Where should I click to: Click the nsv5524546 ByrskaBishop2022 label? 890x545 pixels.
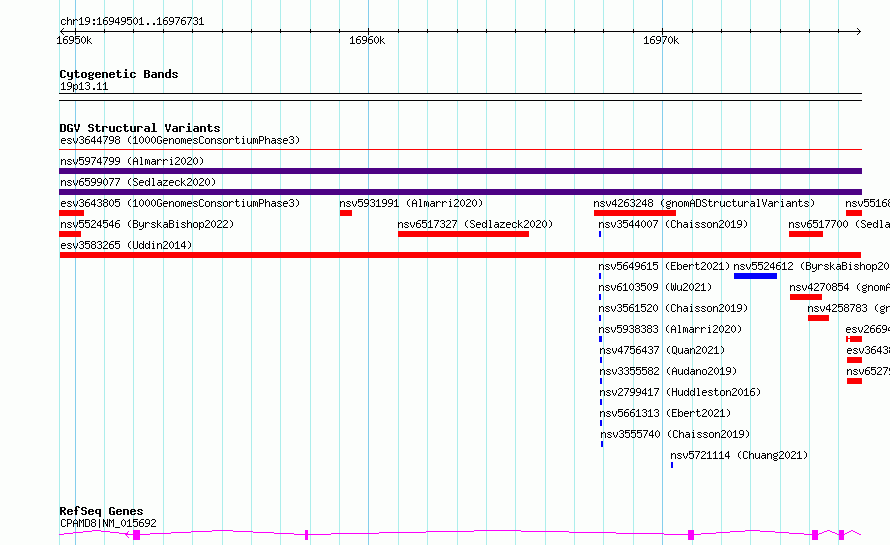[147, 224]
